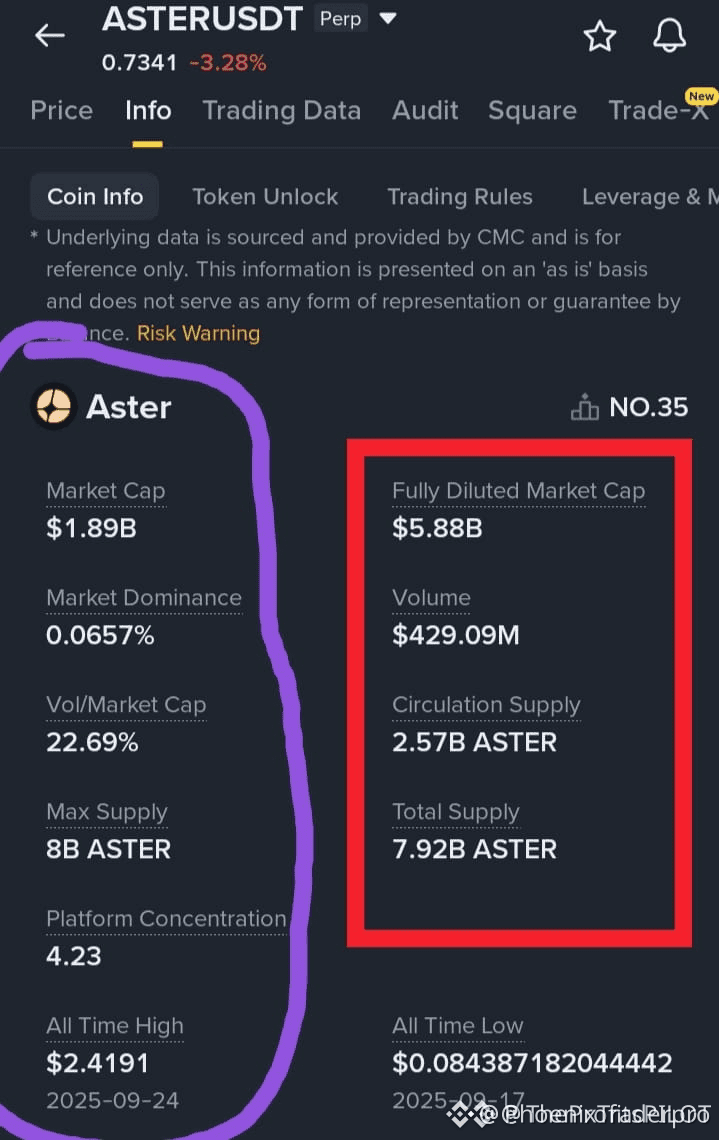Go to the Square tab
This screenshot has height=1140, width=719.
(x=532, y=111)
